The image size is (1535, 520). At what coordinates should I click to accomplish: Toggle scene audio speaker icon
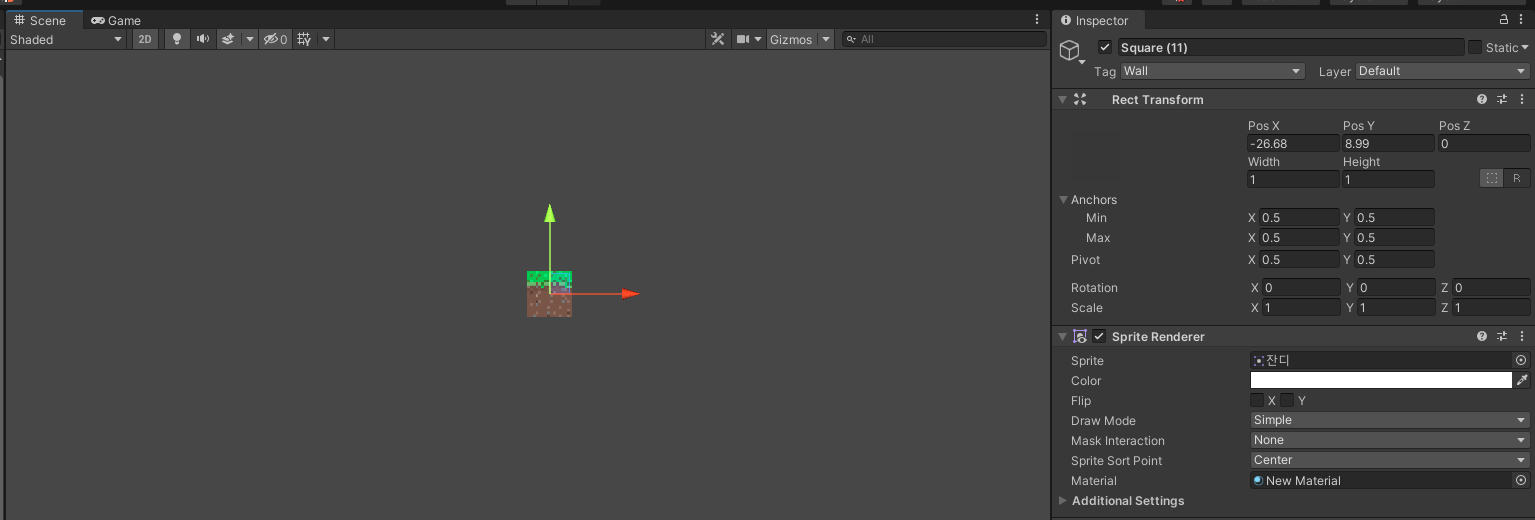tap(203, 39)
